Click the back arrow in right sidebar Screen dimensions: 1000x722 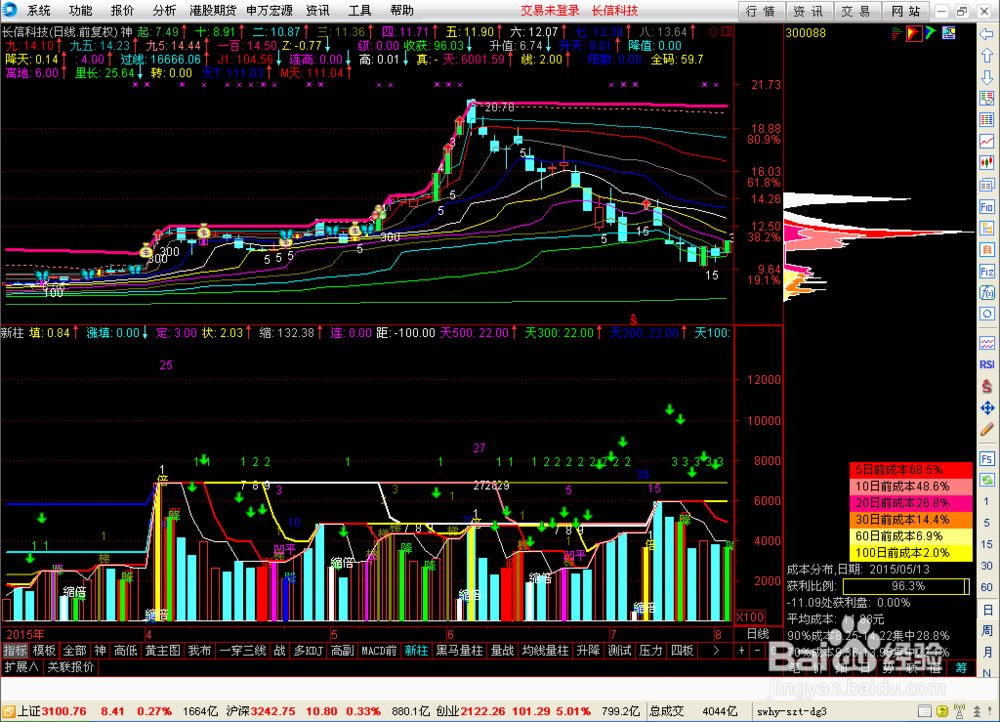(987, 34)
